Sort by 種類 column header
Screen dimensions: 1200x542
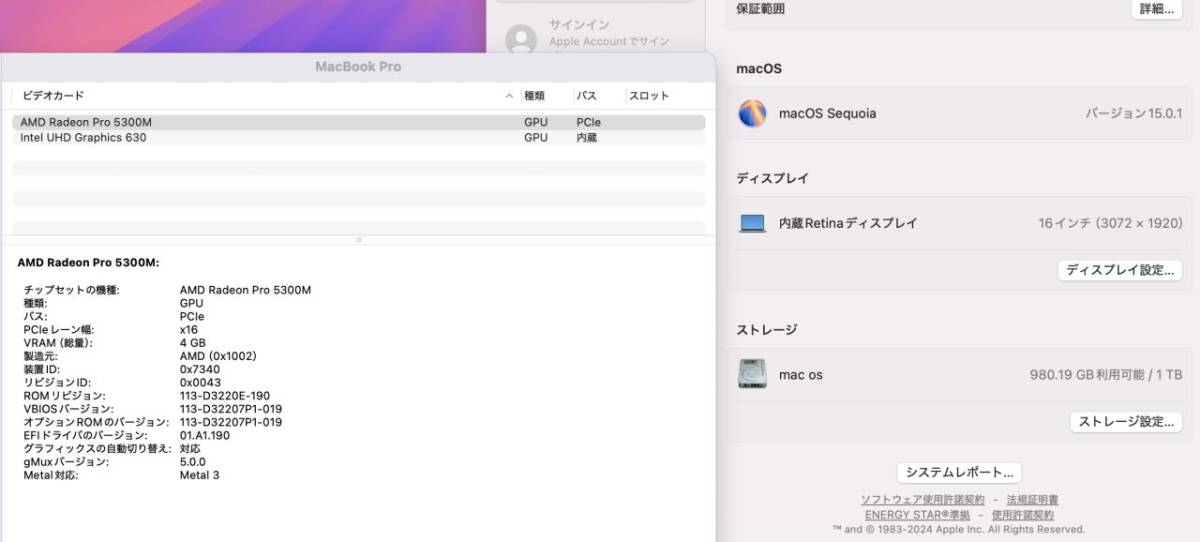point(534,96)
